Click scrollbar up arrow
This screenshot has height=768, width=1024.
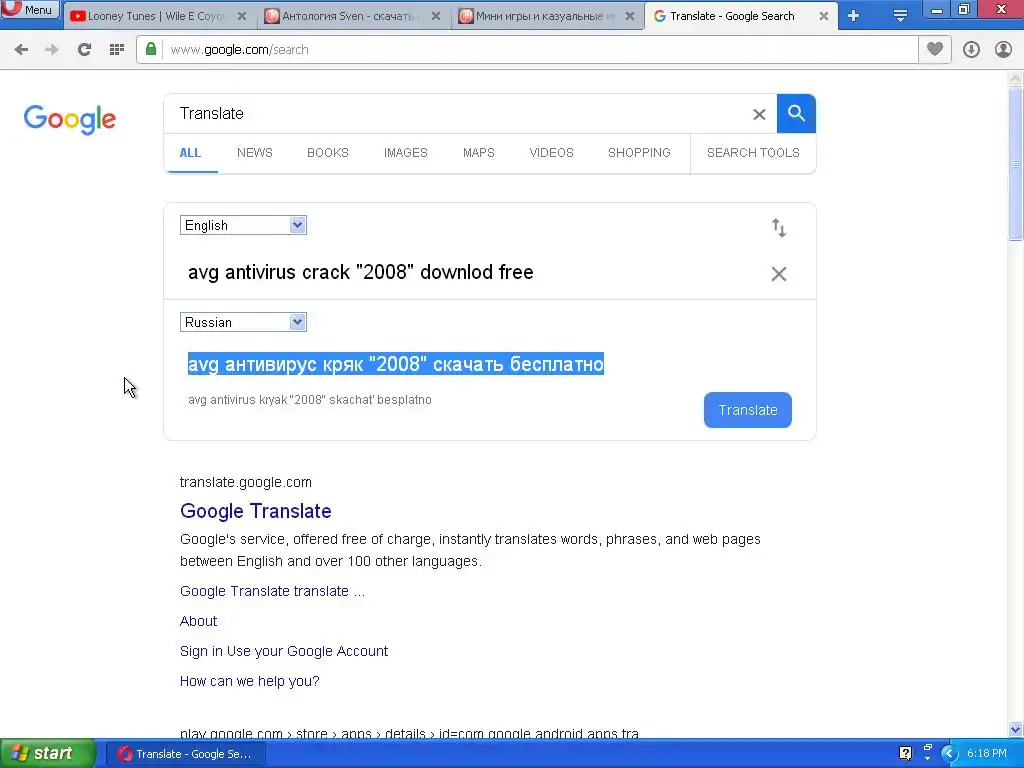(1016, 79)
